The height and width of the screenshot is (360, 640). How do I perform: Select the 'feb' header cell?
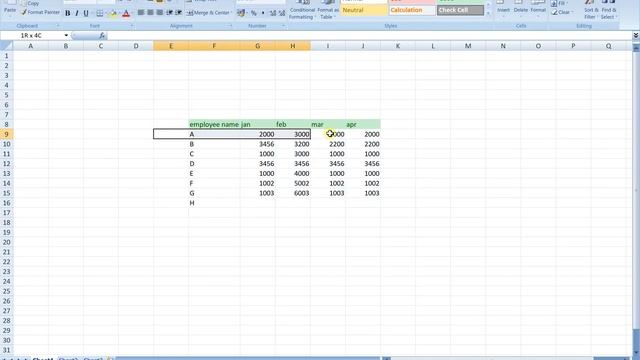(x=293, y=124)
